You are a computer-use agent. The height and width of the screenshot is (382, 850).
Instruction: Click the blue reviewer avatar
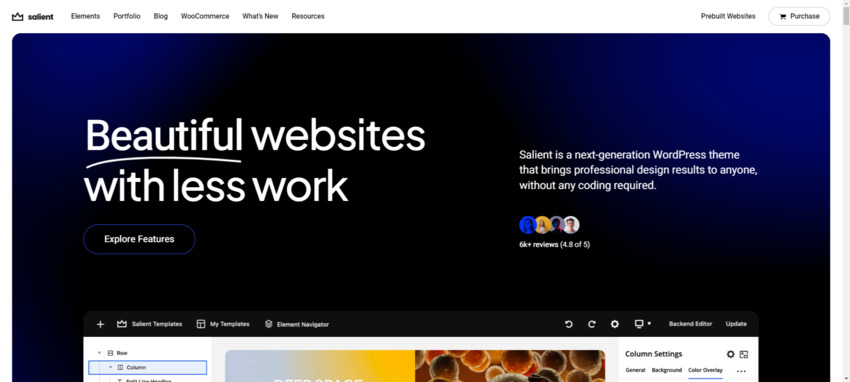(527, 225)
